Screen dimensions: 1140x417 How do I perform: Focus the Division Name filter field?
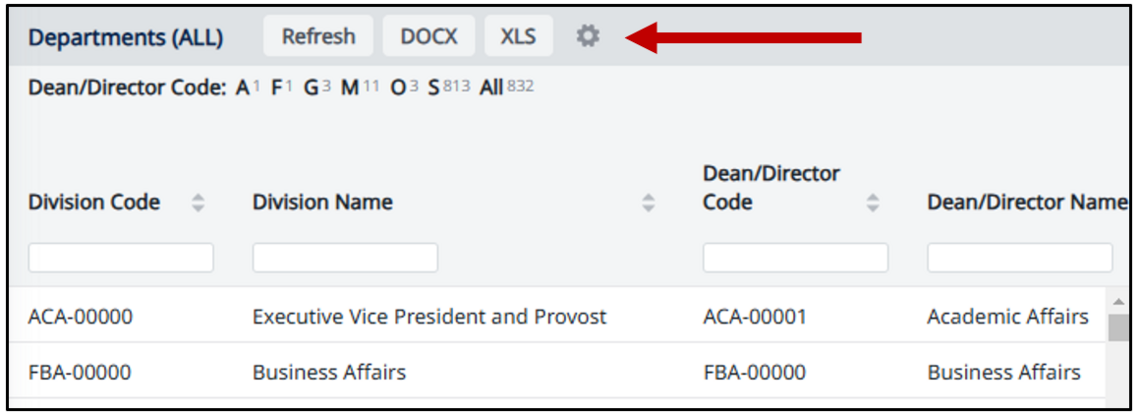345,258
